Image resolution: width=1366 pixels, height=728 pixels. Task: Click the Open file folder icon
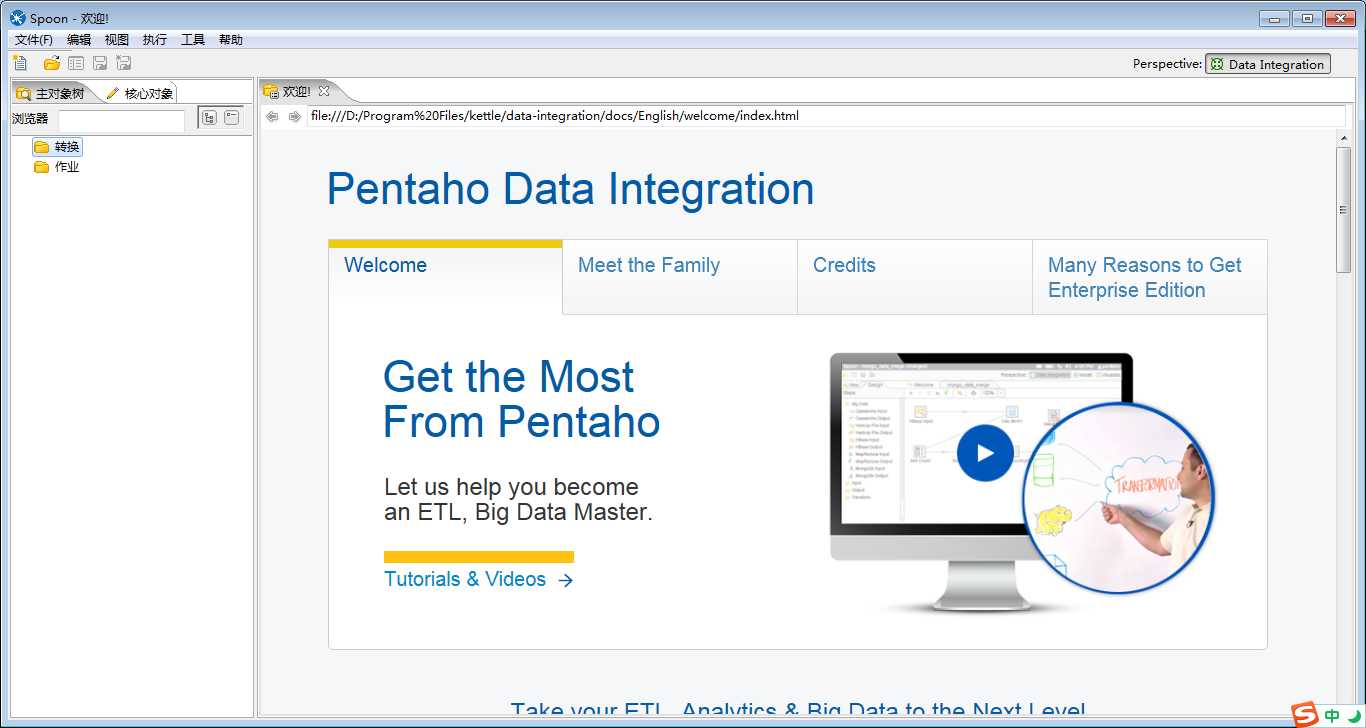click(x=51, y=63)
